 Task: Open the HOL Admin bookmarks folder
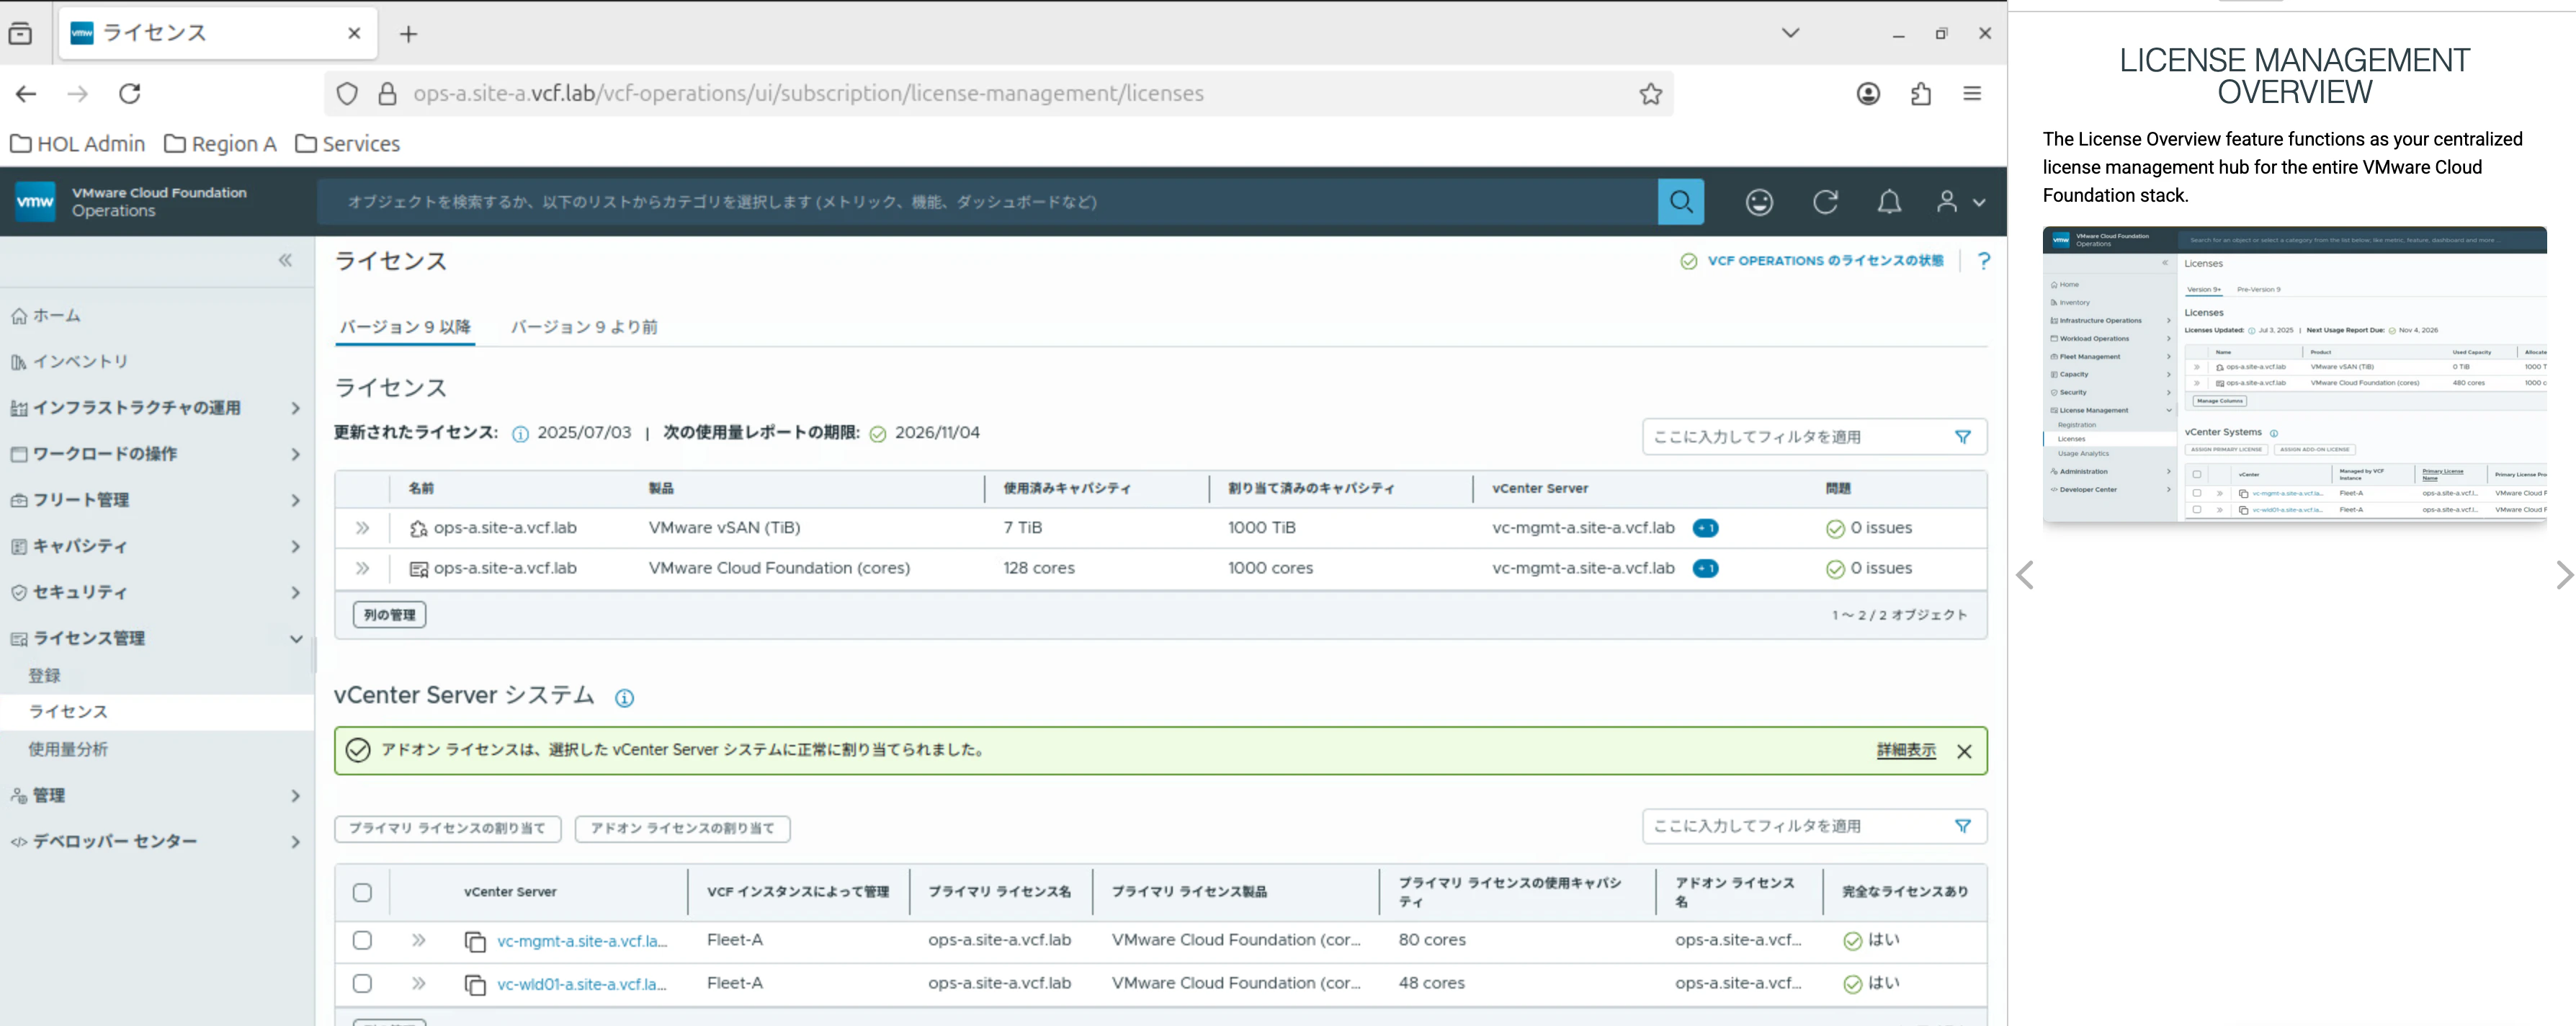[78, 144]
